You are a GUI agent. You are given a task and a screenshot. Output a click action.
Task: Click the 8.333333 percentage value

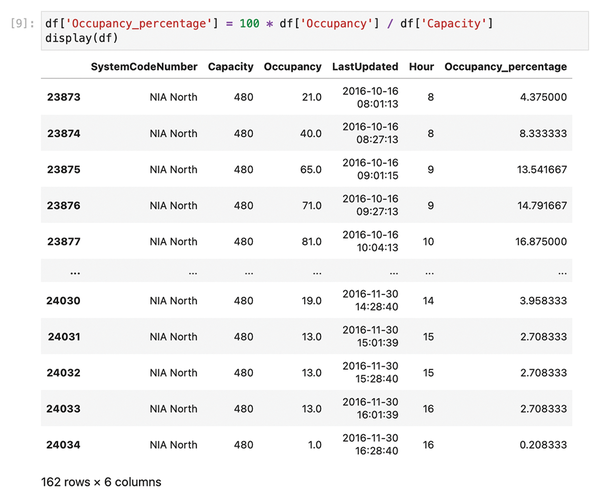point(543,134)
